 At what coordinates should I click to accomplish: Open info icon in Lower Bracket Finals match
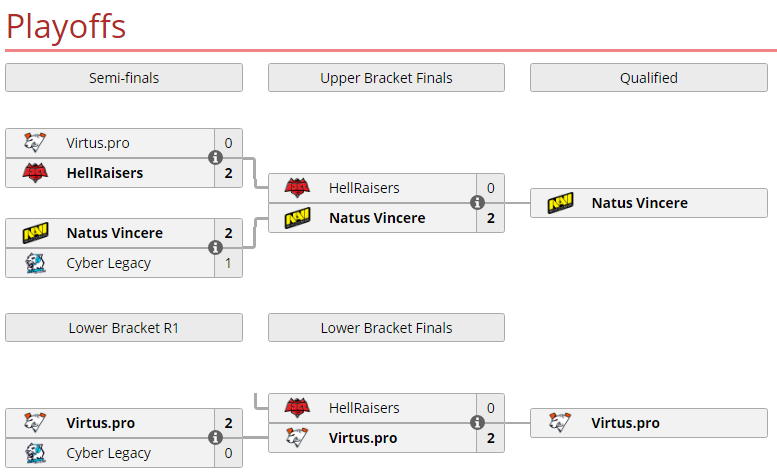477,422
